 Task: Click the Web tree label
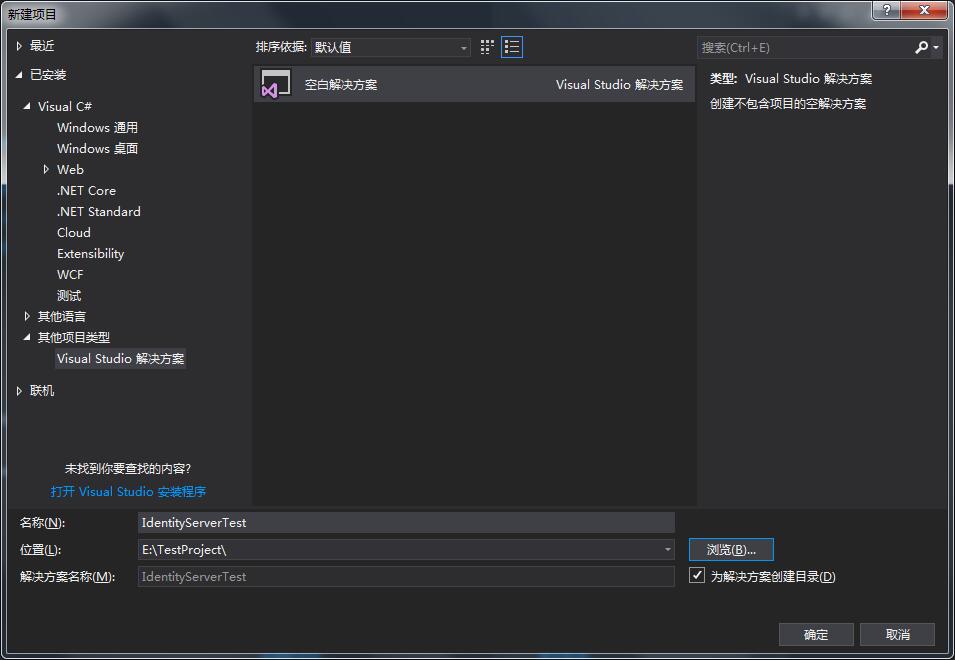[x=70, y=169]
